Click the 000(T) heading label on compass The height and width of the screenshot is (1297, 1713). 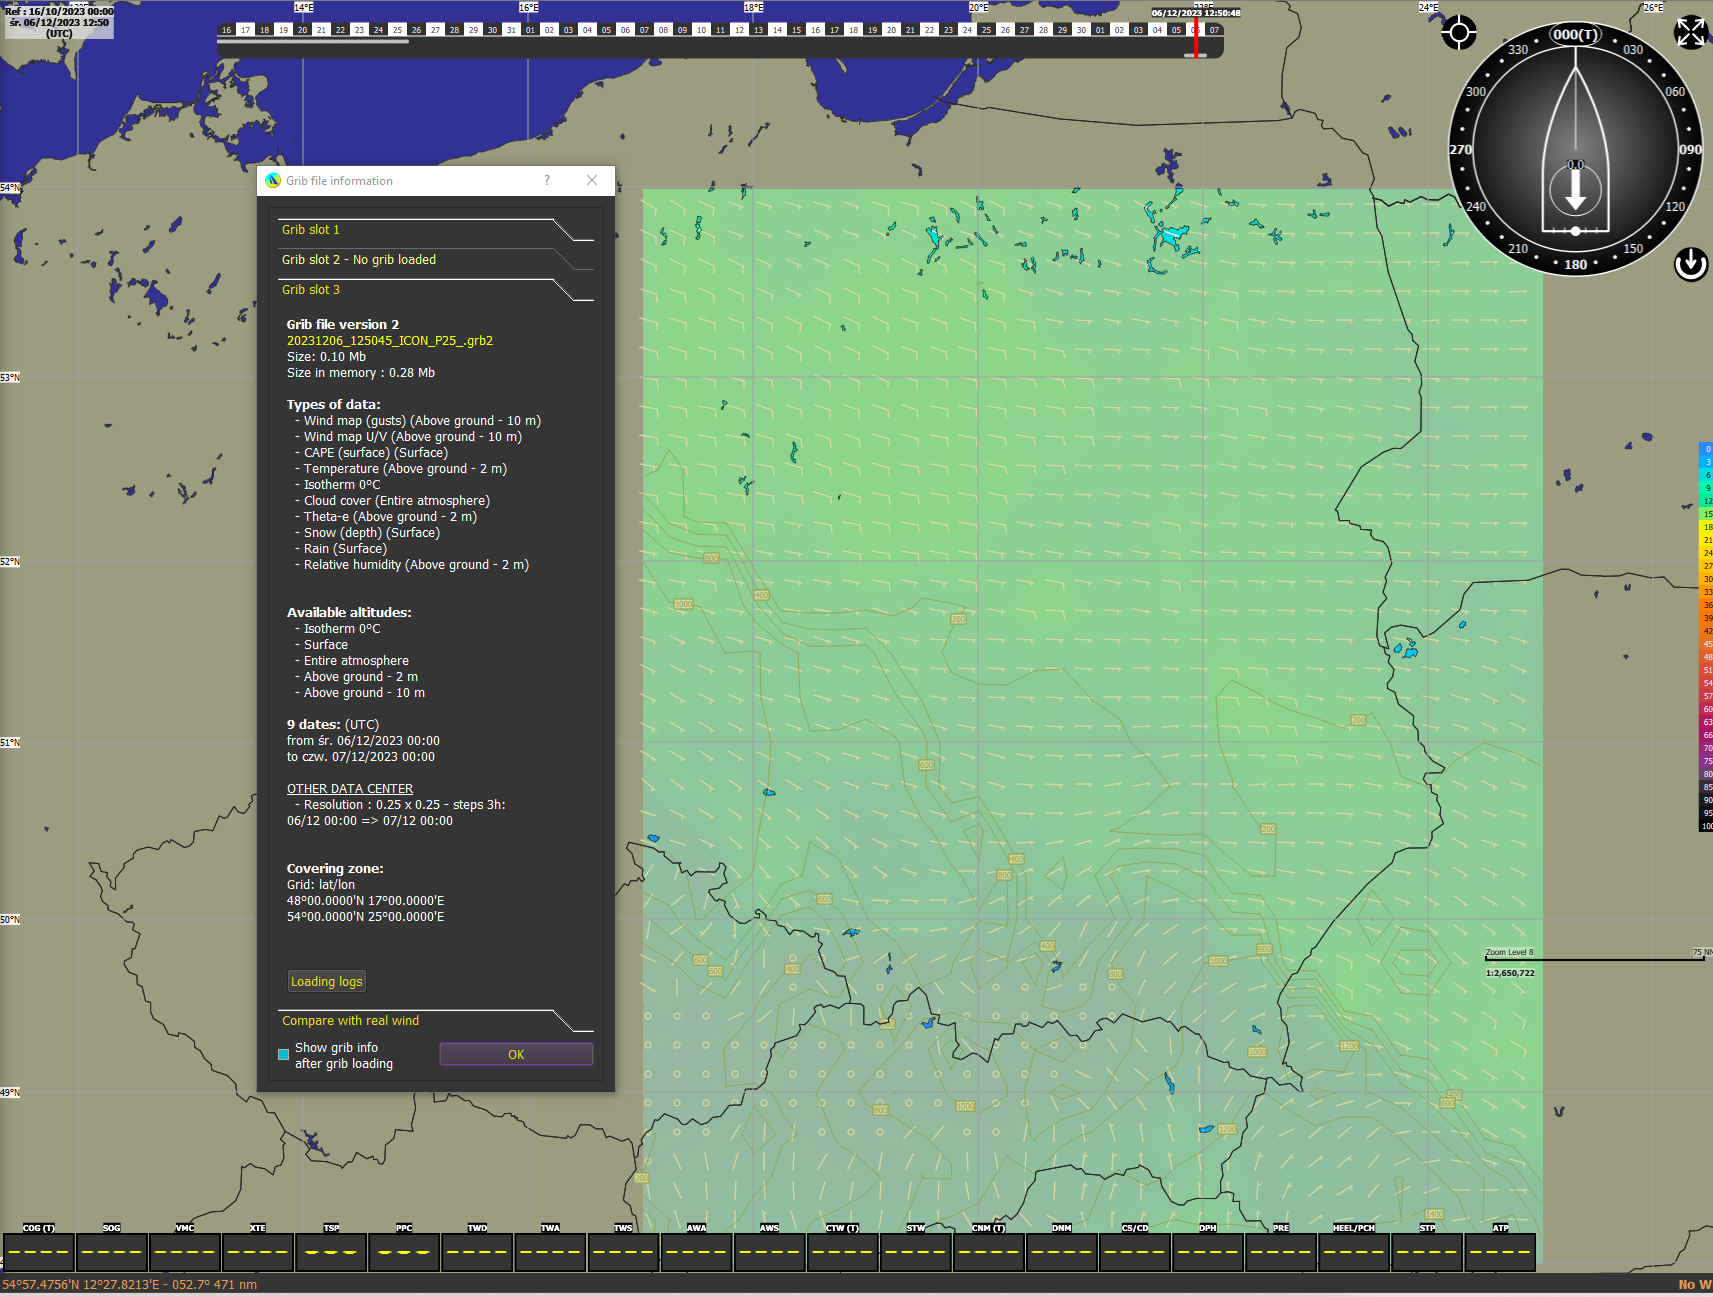point(1575,35)
